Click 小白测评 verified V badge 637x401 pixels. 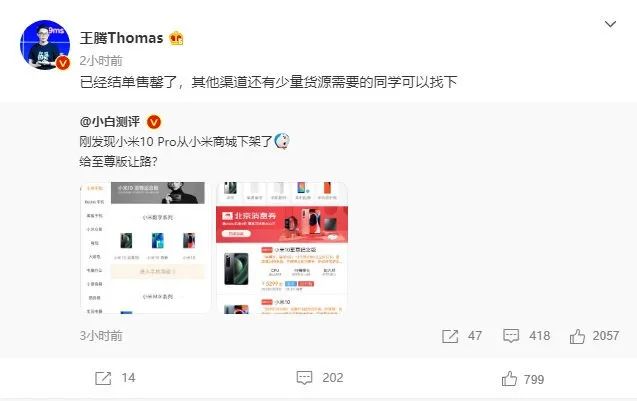(x=154, y=121)
